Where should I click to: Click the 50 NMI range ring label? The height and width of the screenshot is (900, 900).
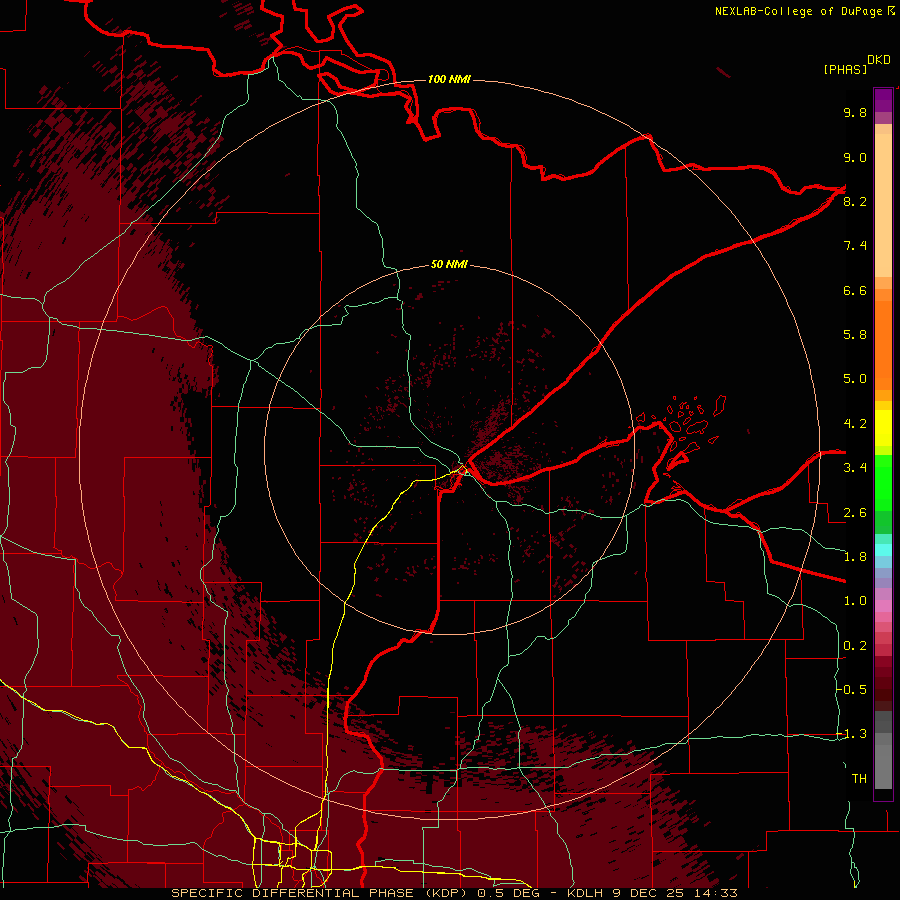click(449, 265)
